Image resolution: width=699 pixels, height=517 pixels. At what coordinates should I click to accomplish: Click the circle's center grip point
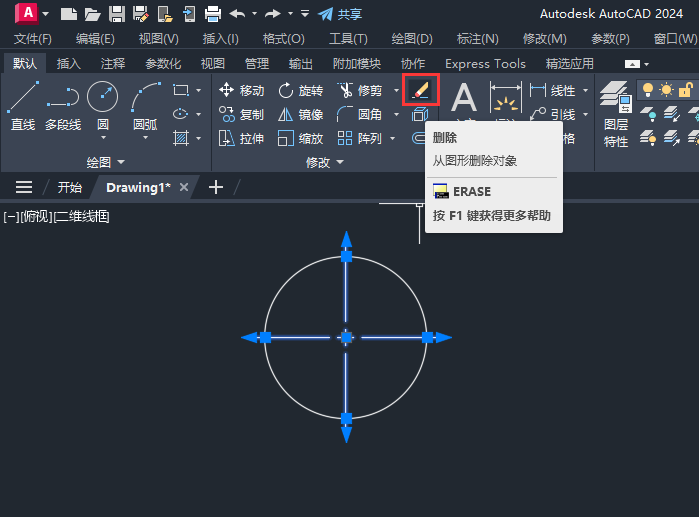346,338
